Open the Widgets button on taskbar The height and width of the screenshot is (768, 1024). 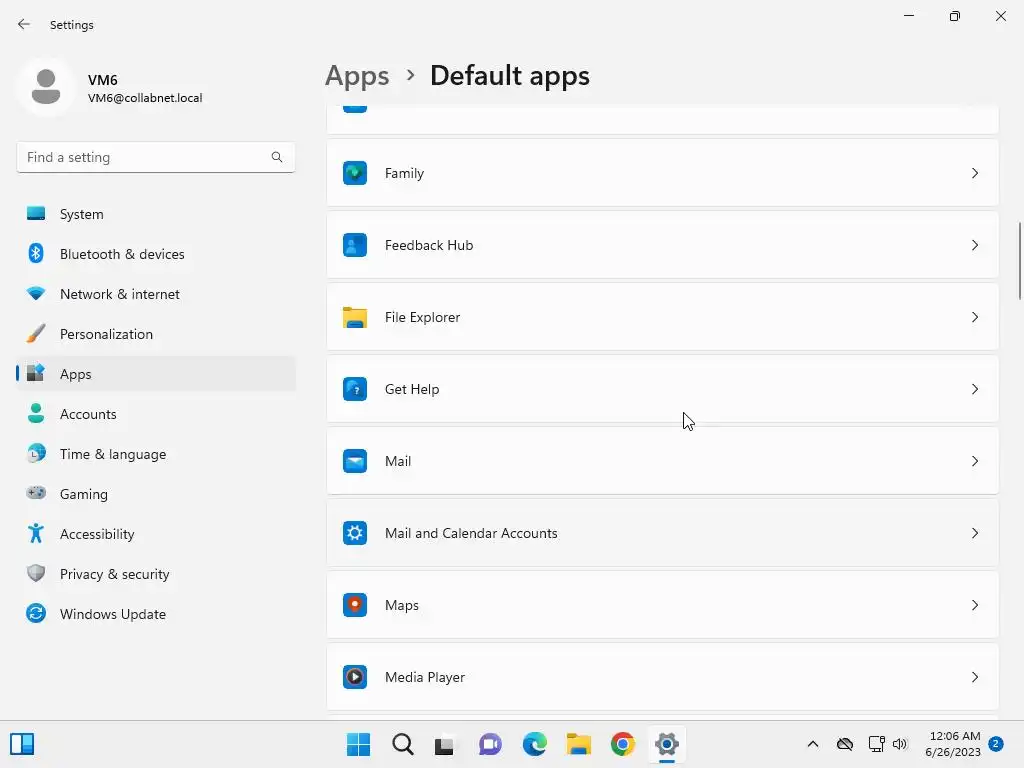pos(22,744)
